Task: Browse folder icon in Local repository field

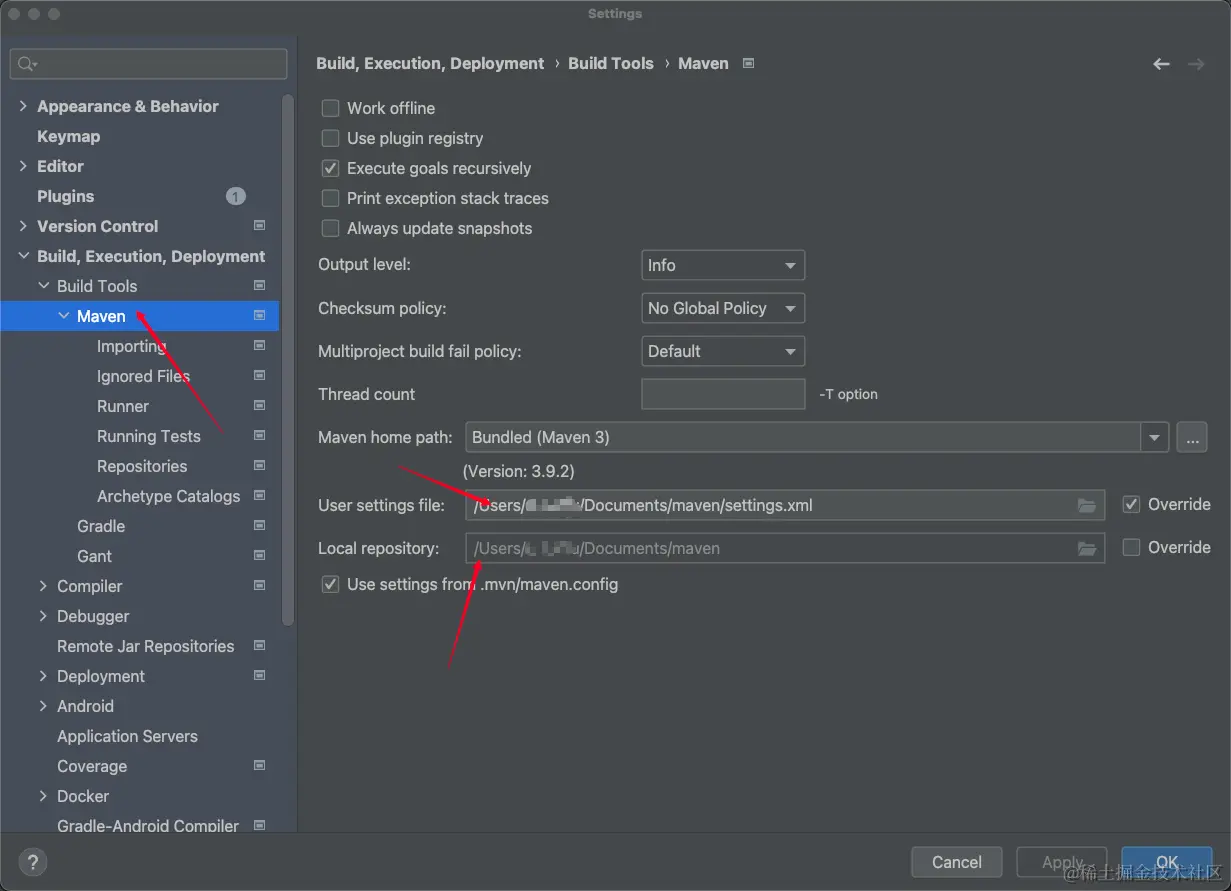Action: (1087, 548)
